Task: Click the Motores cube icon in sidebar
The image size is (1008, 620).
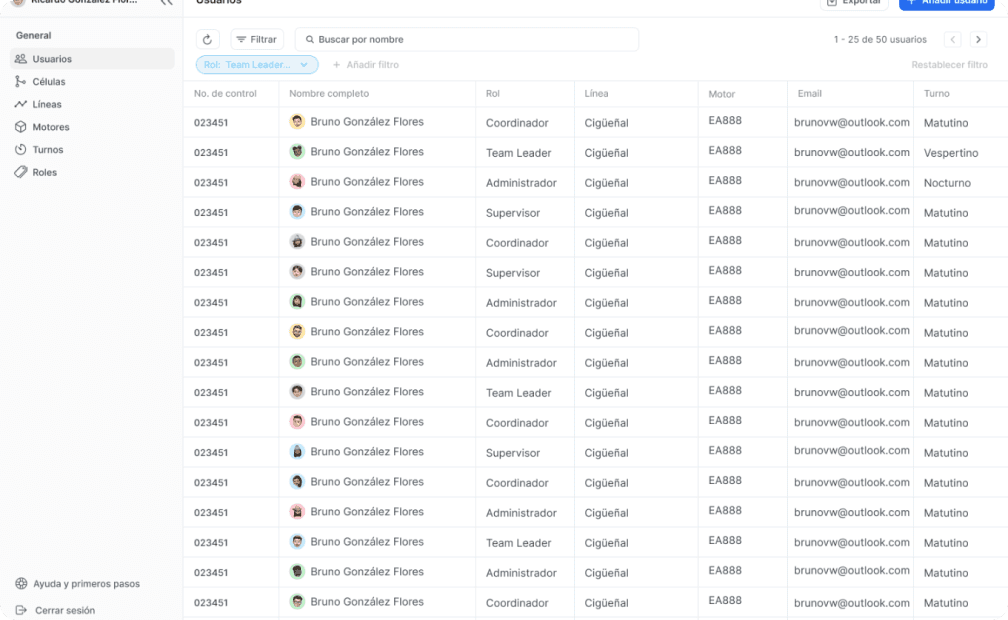Action: [21, 127]
